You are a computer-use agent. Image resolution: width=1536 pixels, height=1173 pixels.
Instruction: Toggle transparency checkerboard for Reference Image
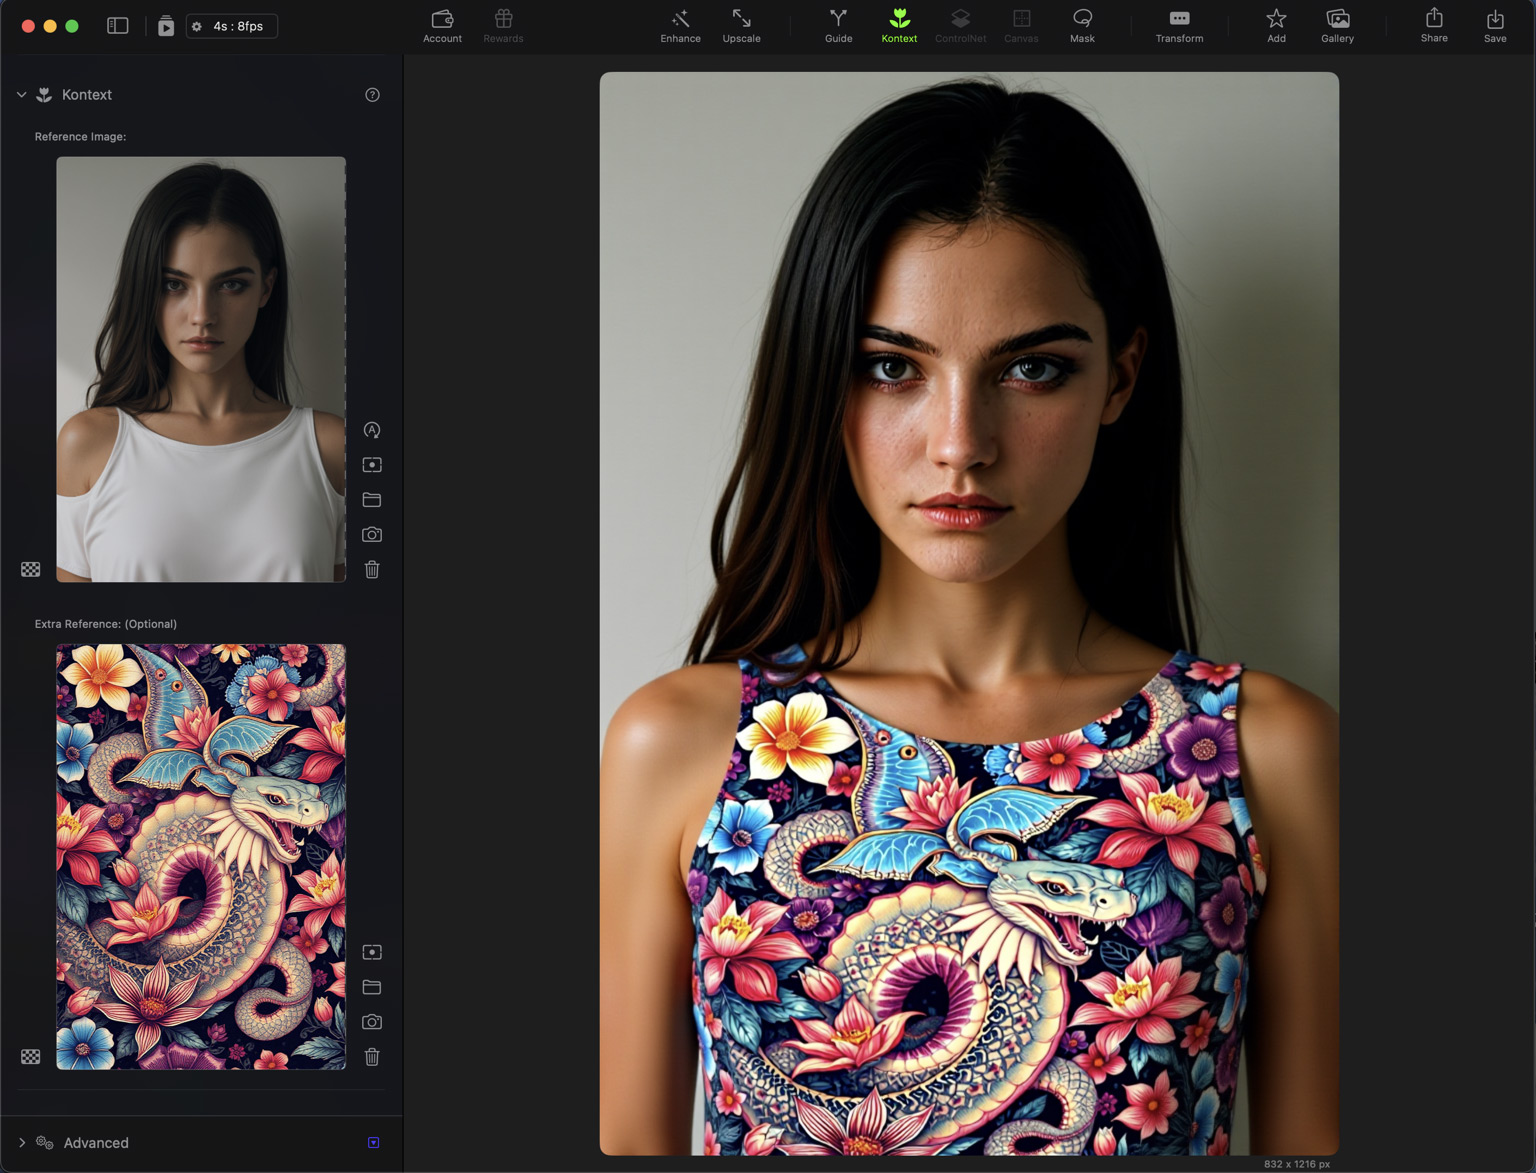31,570
